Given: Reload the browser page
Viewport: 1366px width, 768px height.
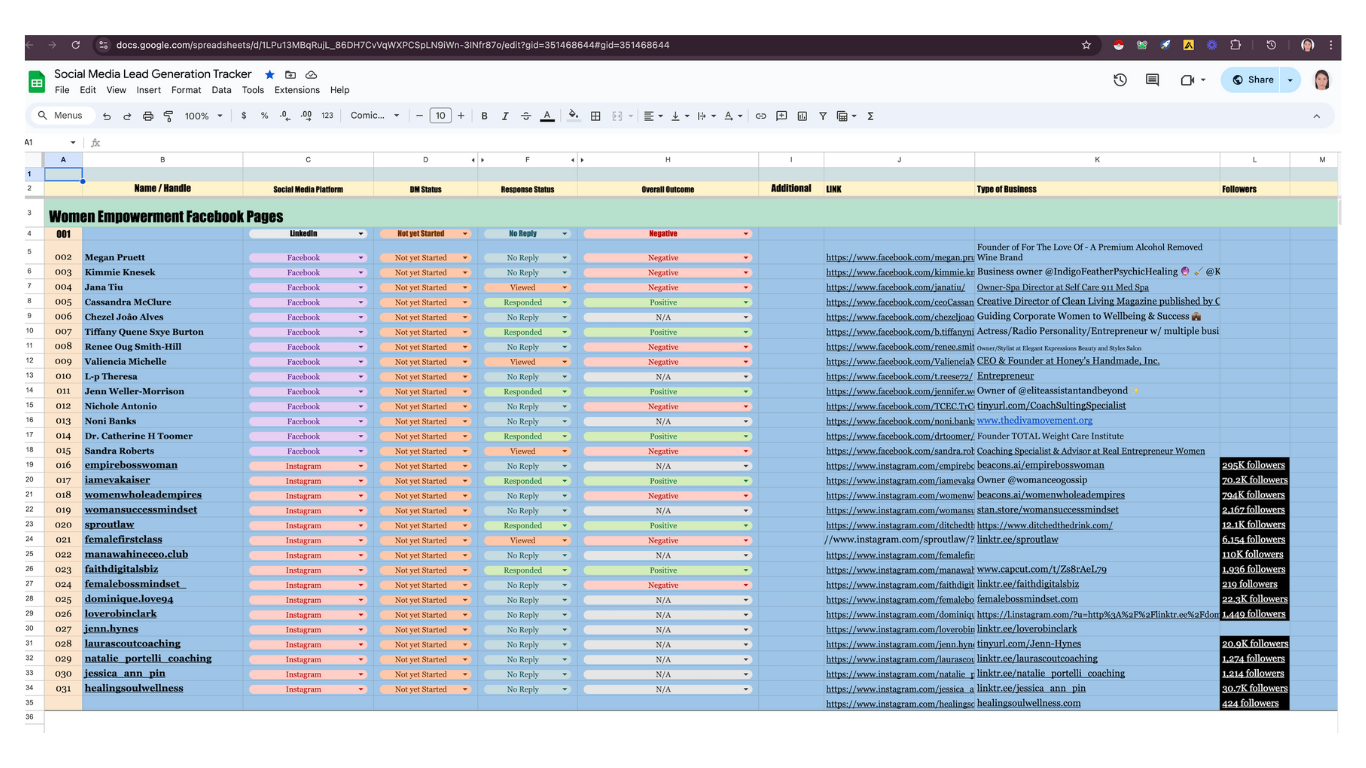Looking at the screenshot, I should point(75,45).
